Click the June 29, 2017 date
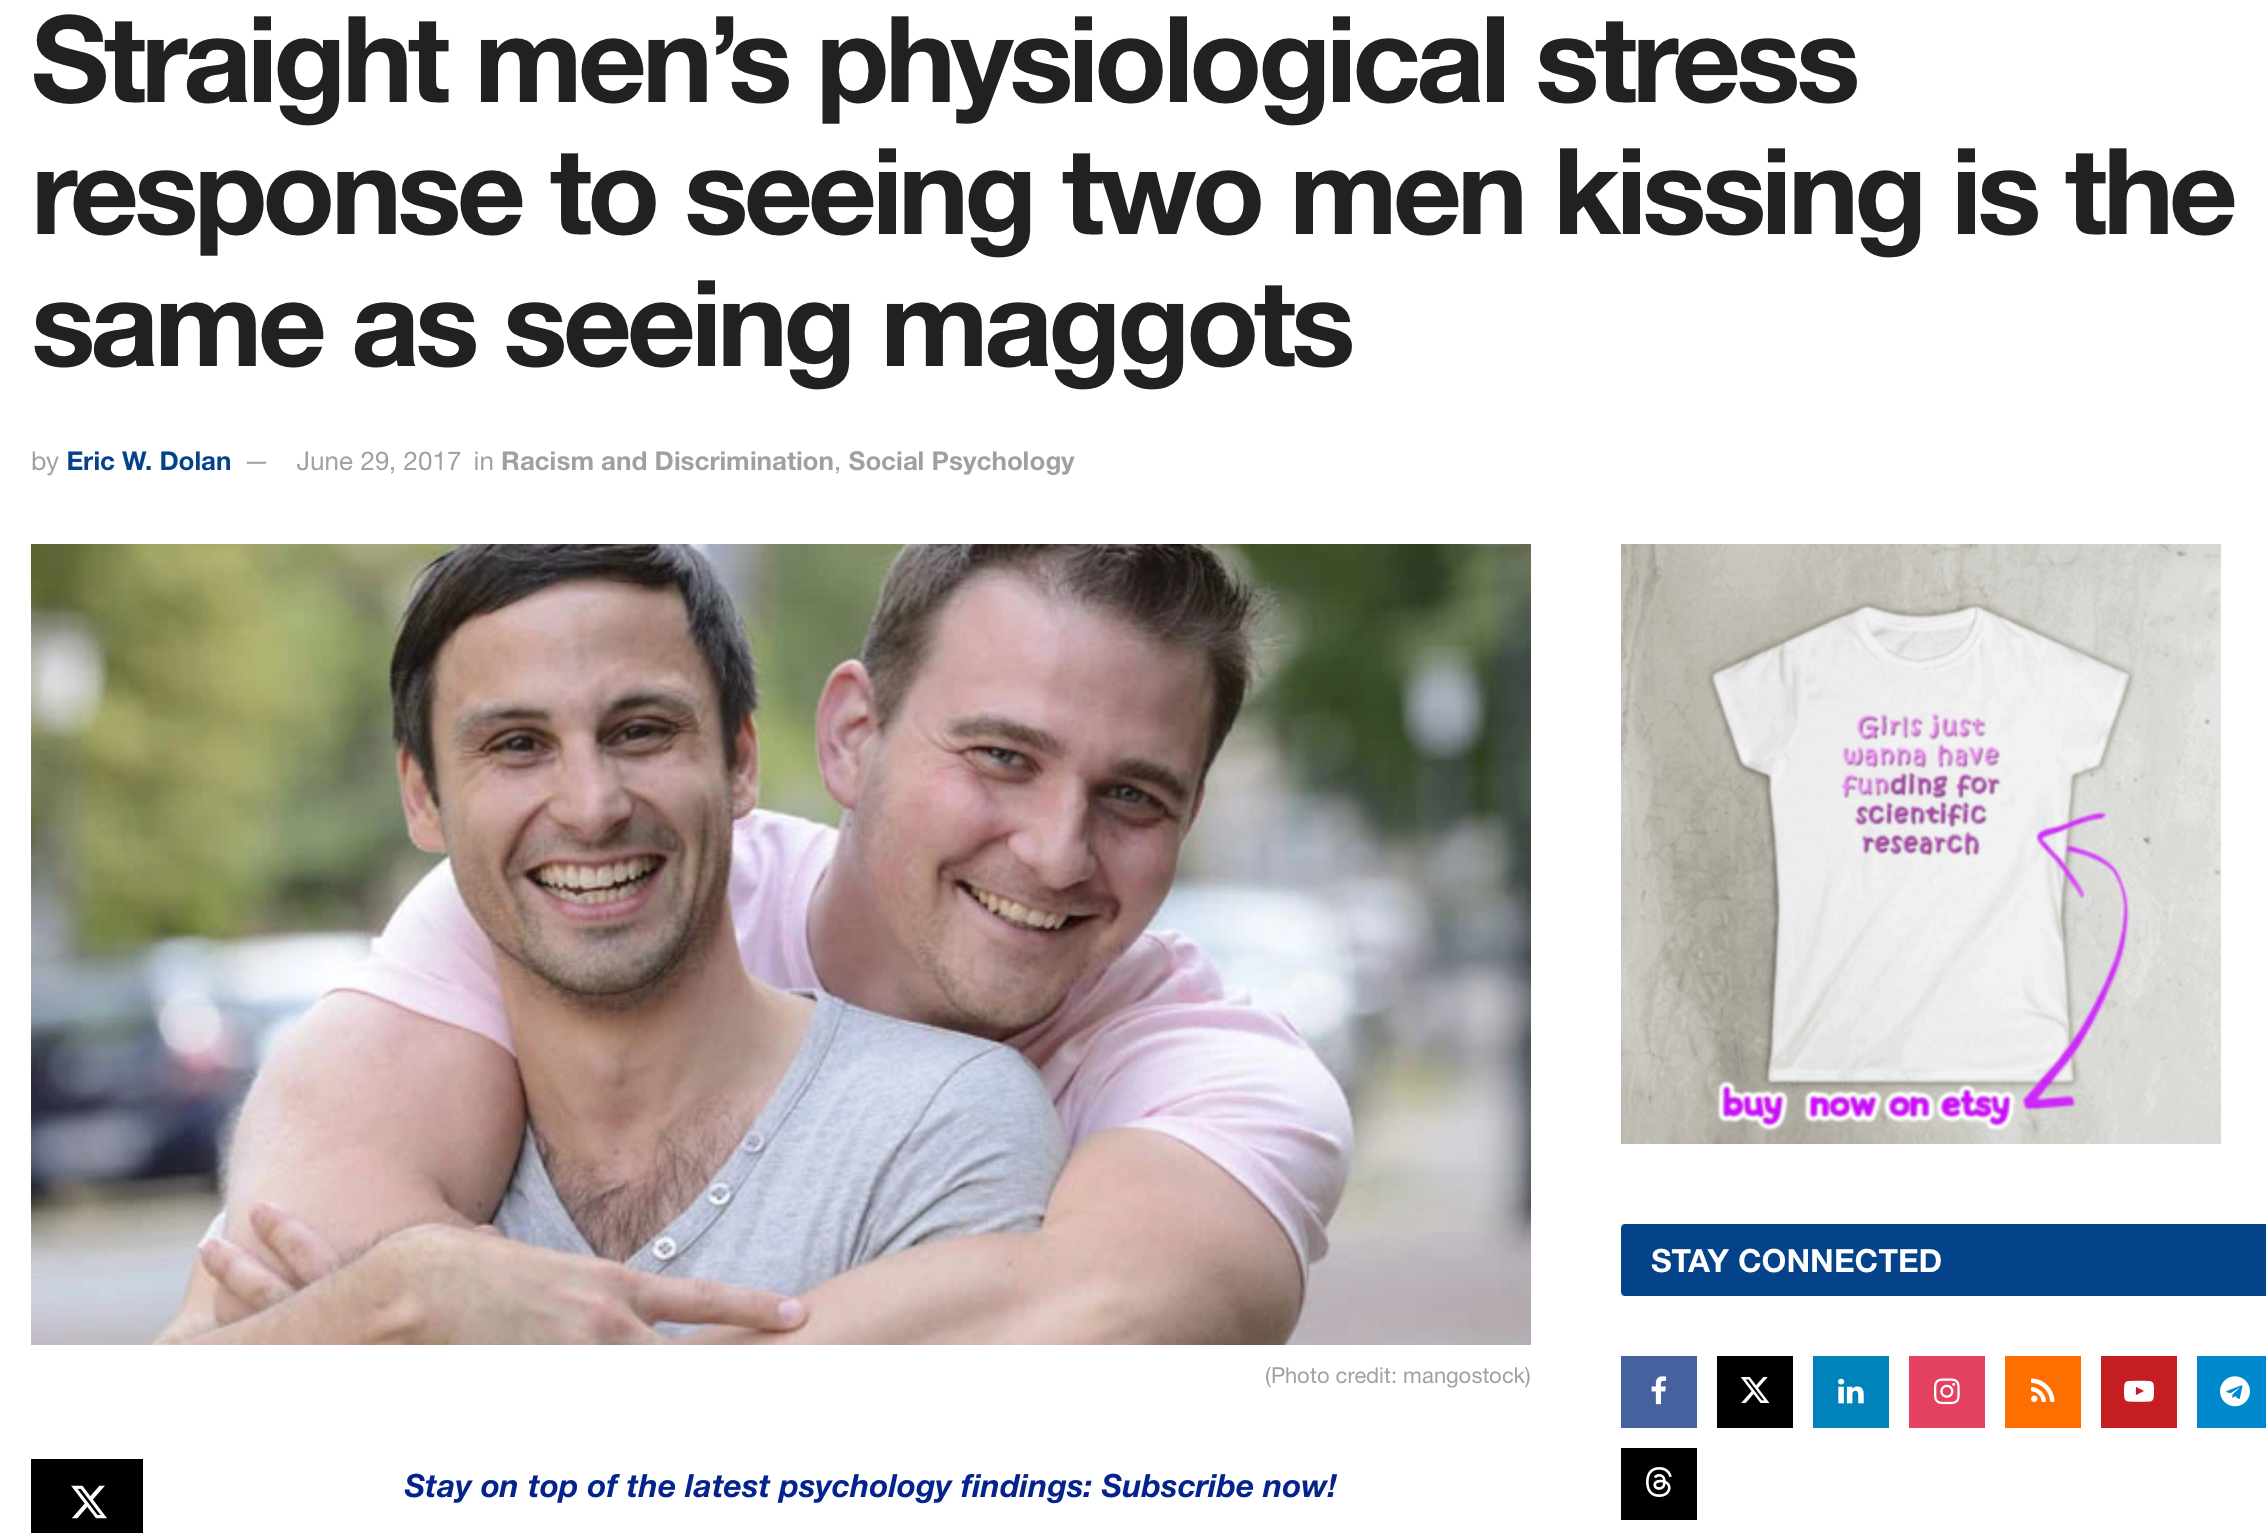This screenshot has height=1533, width=2266. tap(378, 461)
